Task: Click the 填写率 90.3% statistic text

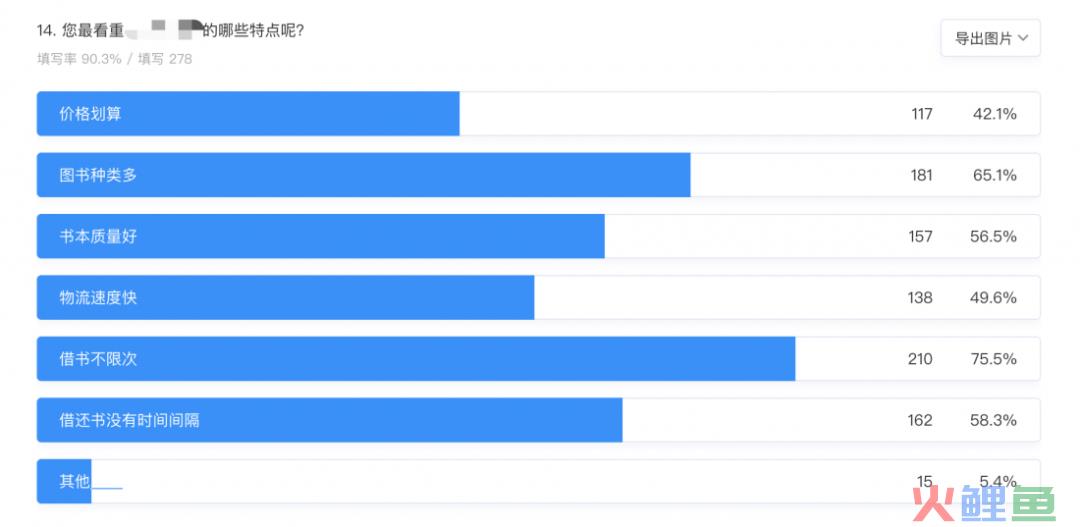Action: coord(79,59)
